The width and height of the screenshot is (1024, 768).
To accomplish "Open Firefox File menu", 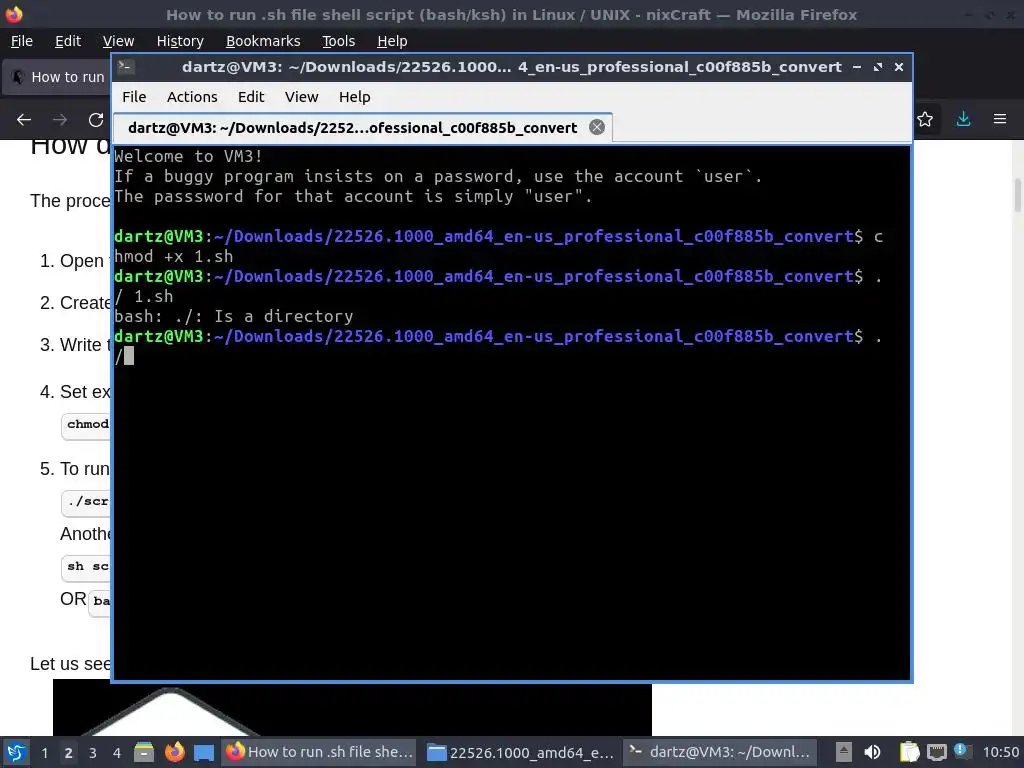I will [x=22, y=41].
